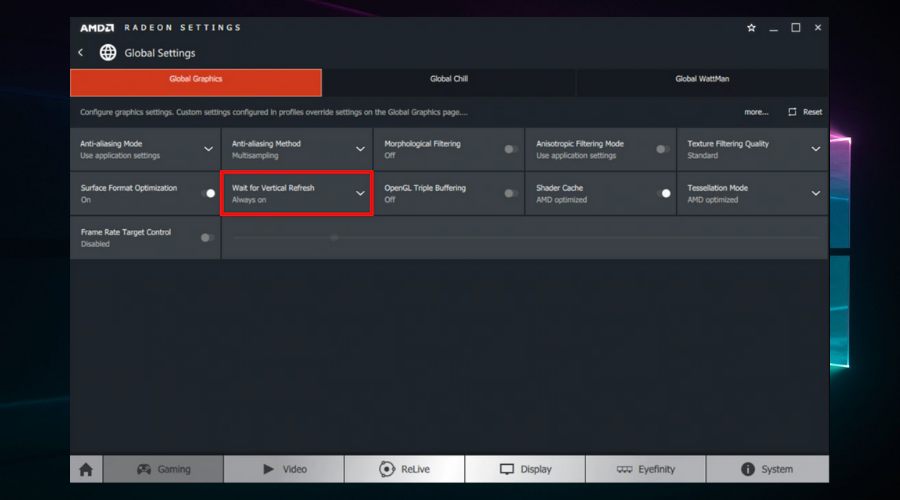The image size is (900, 500).
Task: Click 'On' under Surface Format Optimization
Action: (86, 200)
